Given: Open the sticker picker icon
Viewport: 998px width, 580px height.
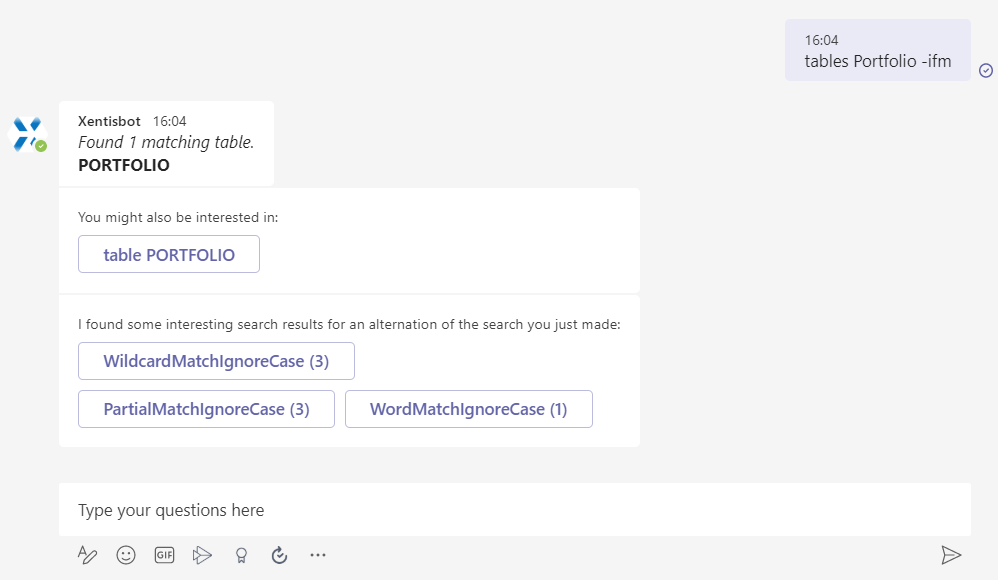Looking at the screenshot, I should [x=202, y=555].
